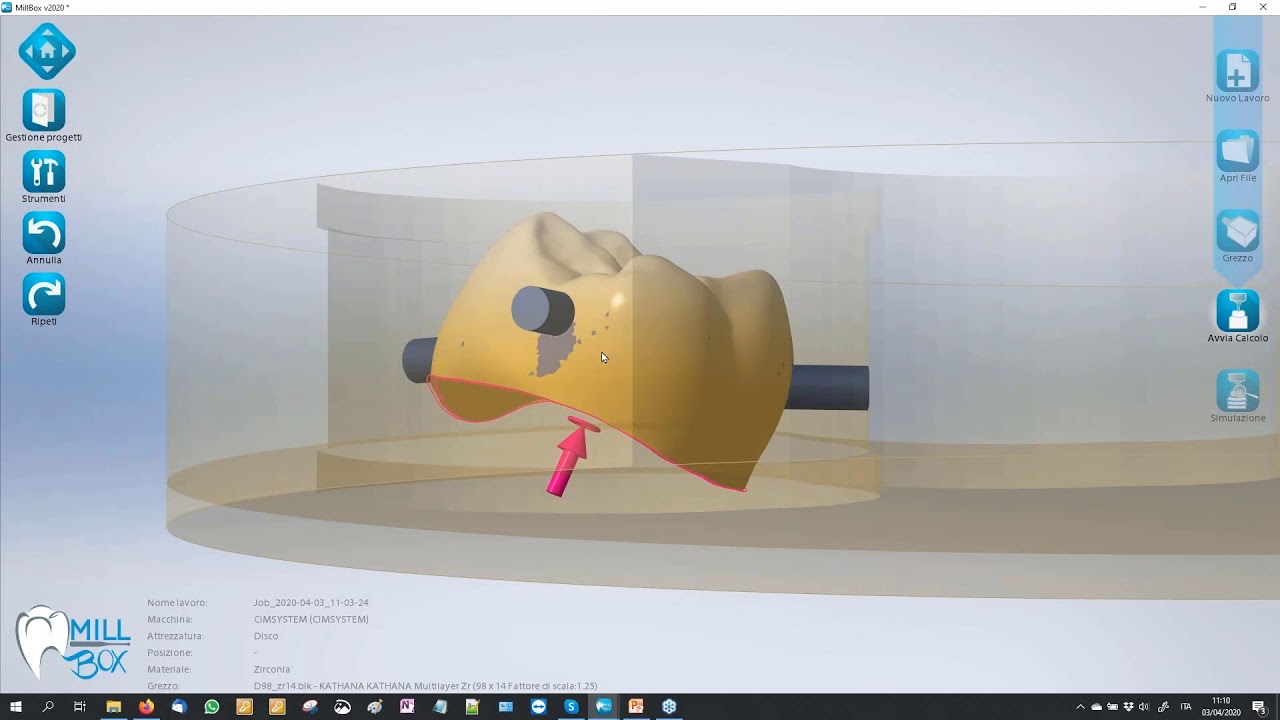The width and height of the screenshot is (1280, 720).
Task: Start Avvia Calcolo
Action: [x=1237, y=311]
